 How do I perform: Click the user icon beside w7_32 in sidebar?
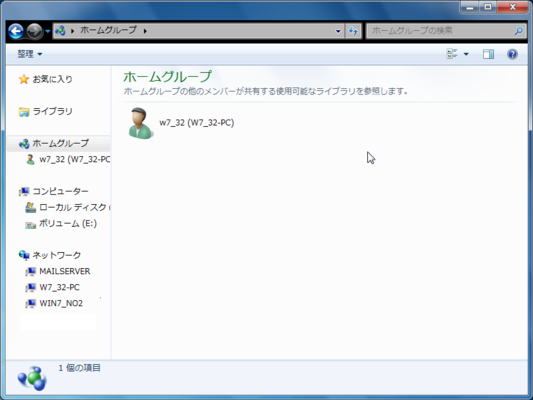click(30, 159)
